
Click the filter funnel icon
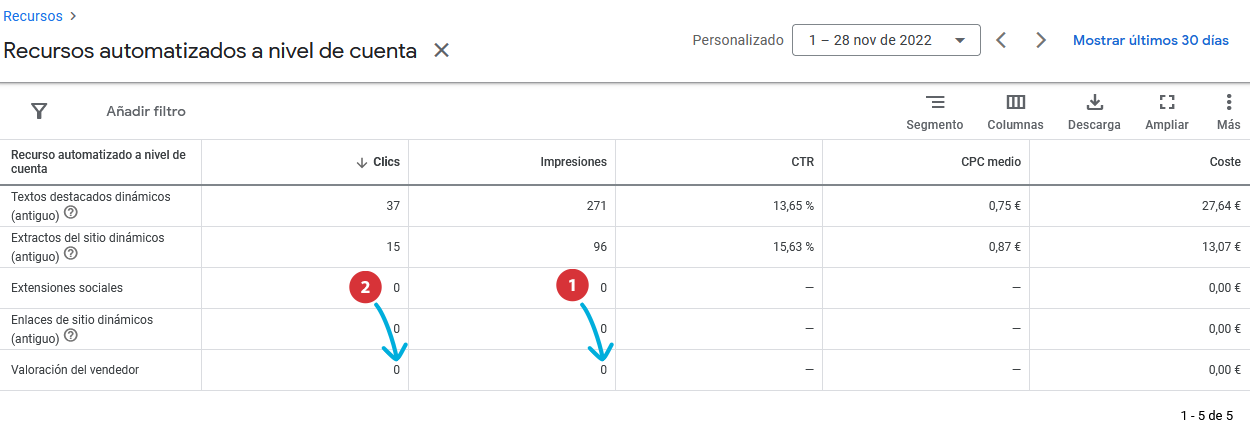[39, 111]
